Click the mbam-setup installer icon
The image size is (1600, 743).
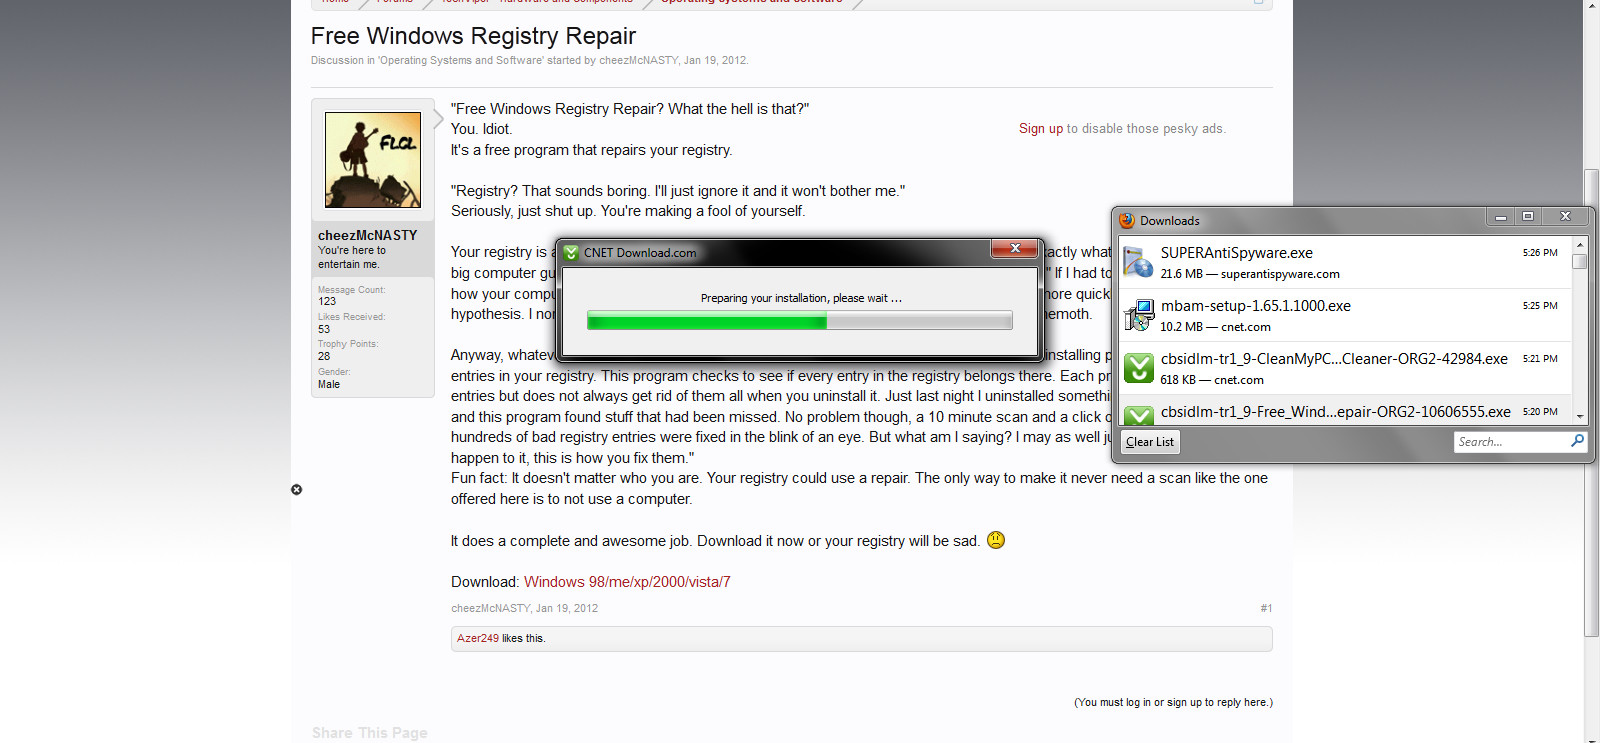tap(1138, 315)
